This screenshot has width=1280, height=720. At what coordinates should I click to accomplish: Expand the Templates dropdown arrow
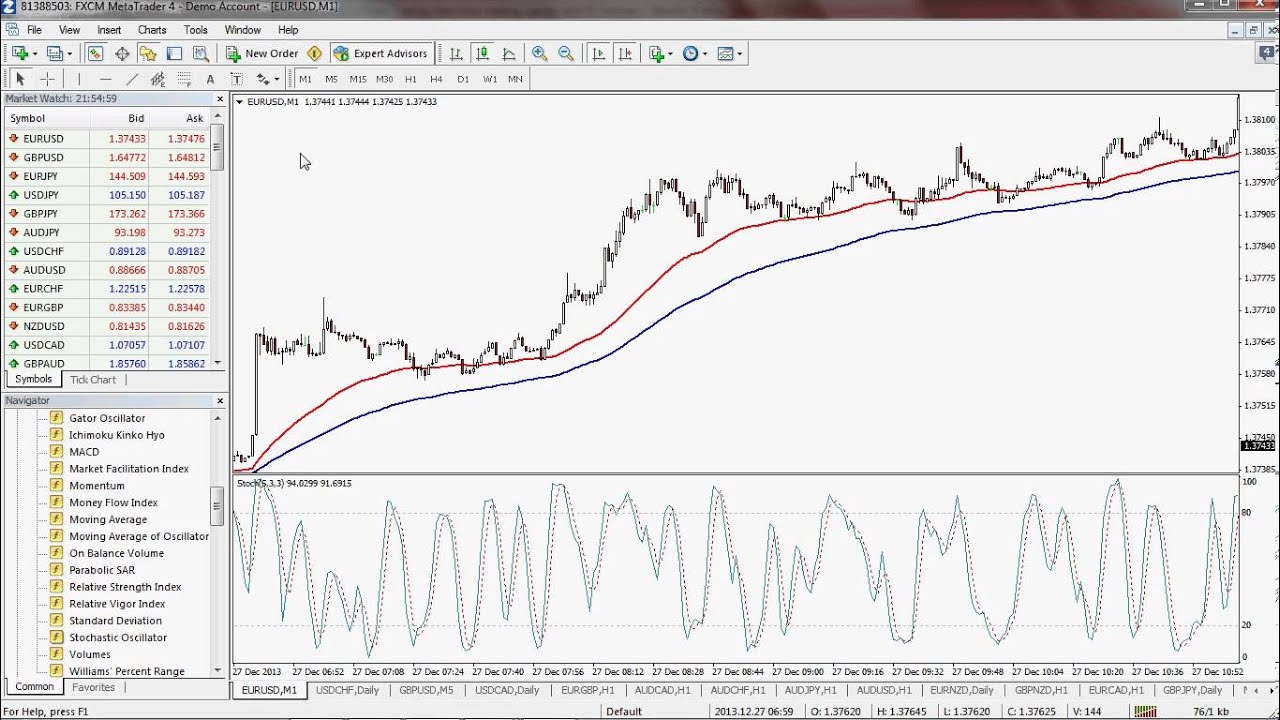pos(740,54)
